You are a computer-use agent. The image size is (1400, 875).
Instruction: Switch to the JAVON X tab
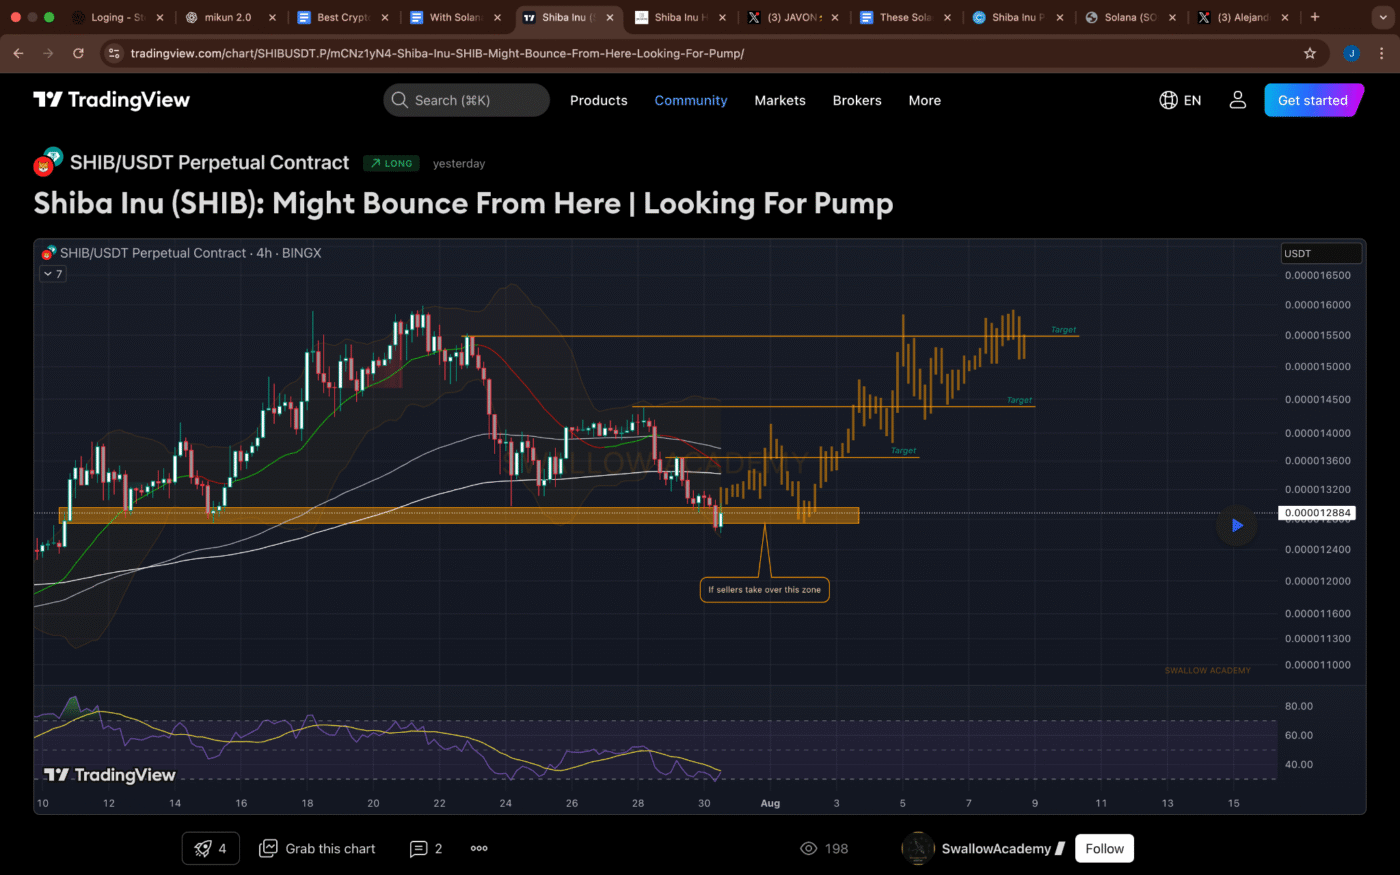click(x=793, y=17)
